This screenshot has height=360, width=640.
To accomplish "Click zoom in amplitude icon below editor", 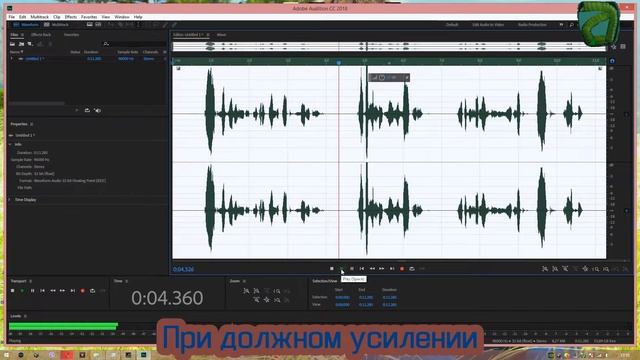I will click(545, 269).
